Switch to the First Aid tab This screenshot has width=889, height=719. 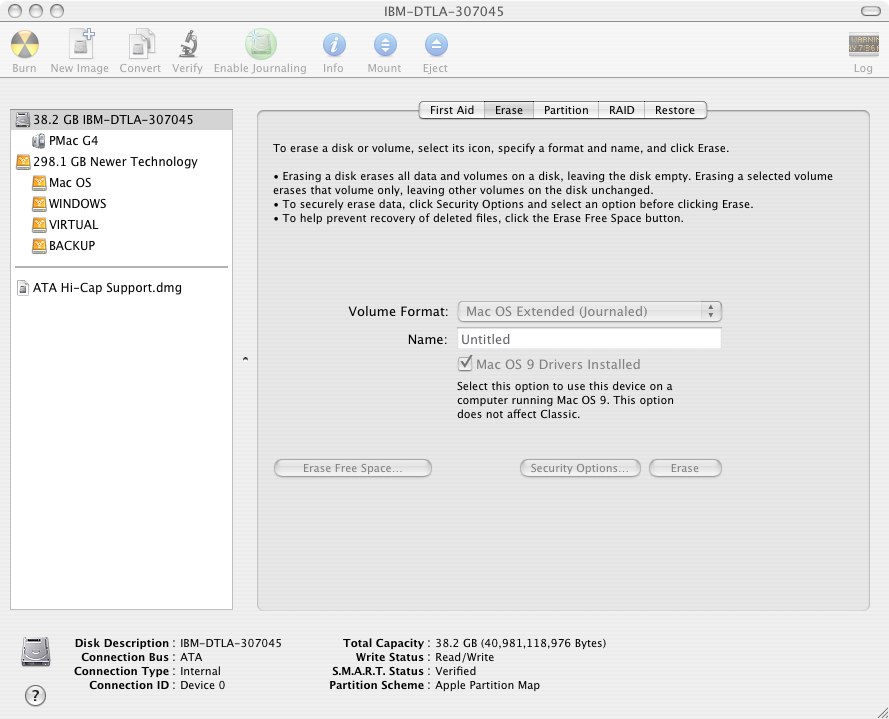[451, 110]
